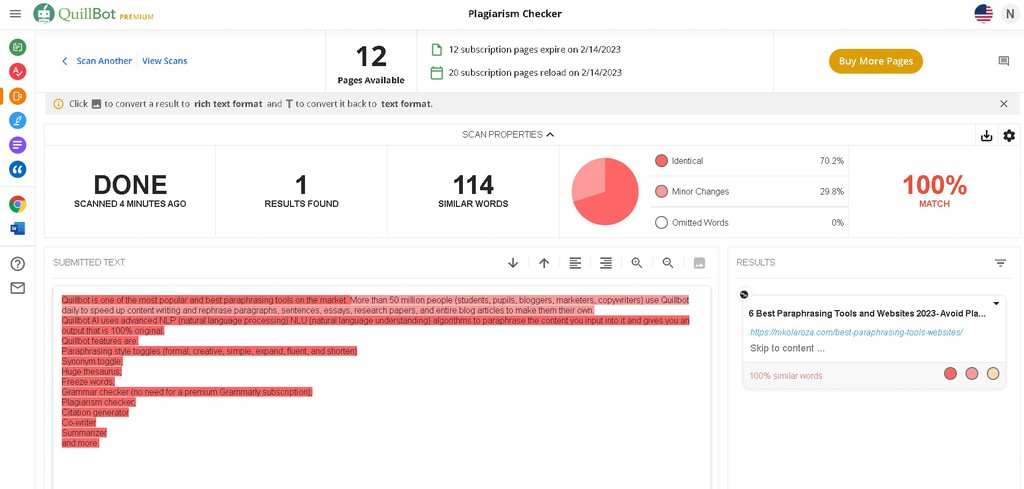Open View Scans
Viewport: 1024px width, 489px height.
click(x=165, y=61)
